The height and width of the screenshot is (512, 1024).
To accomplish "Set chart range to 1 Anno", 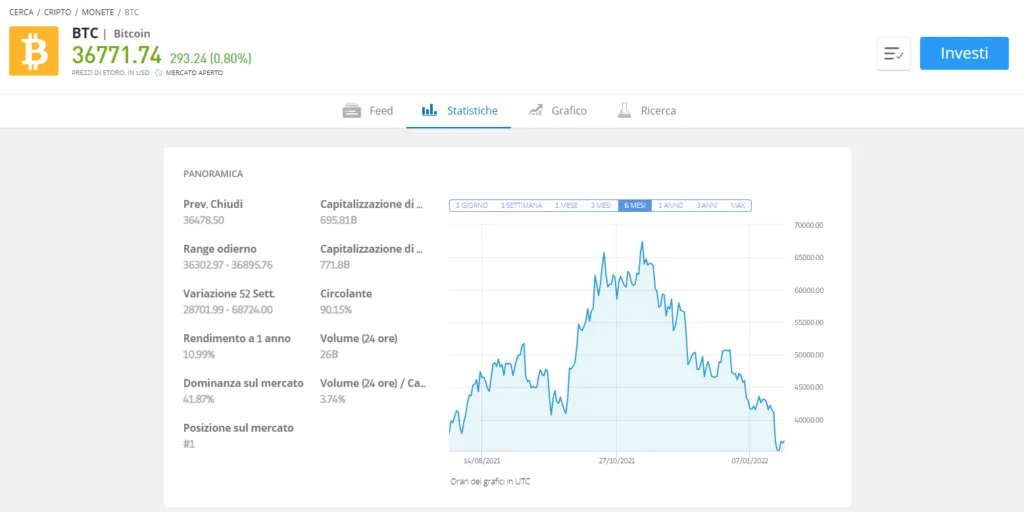I will 671,205.
